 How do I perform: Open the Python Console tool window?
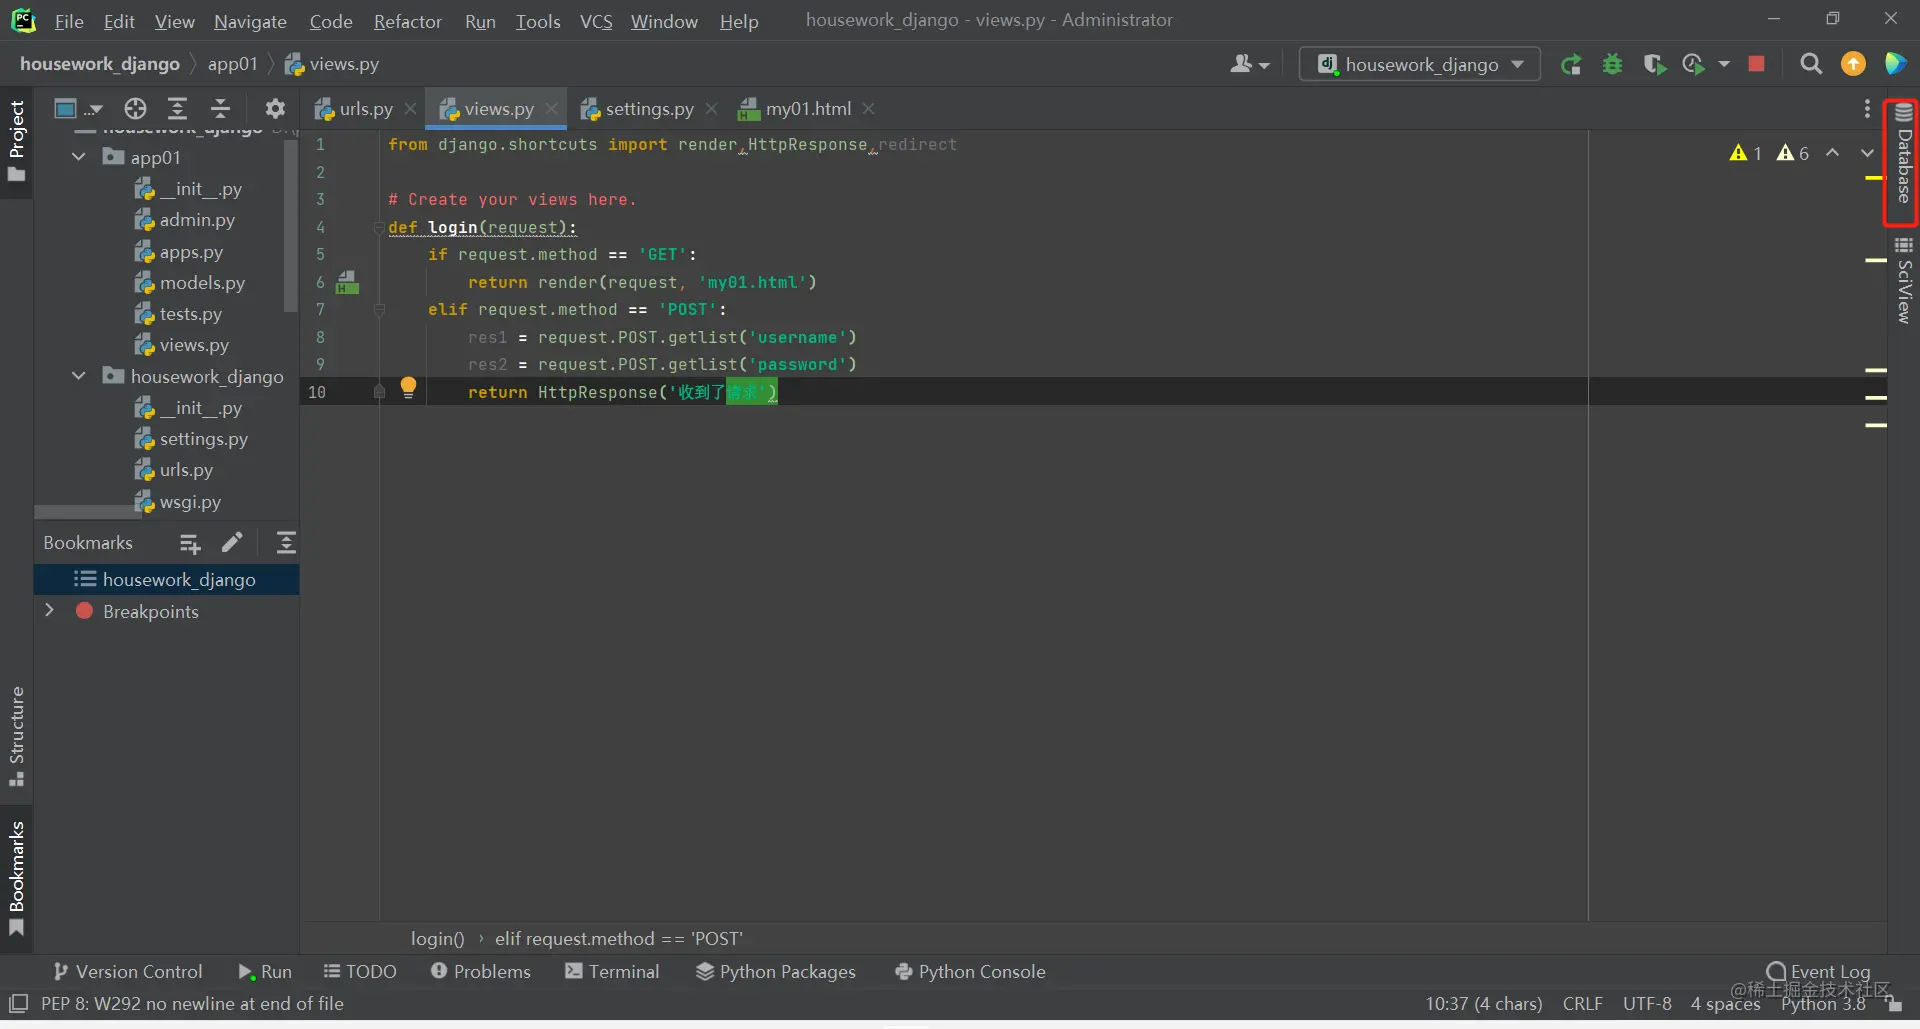tap(970, 971)
